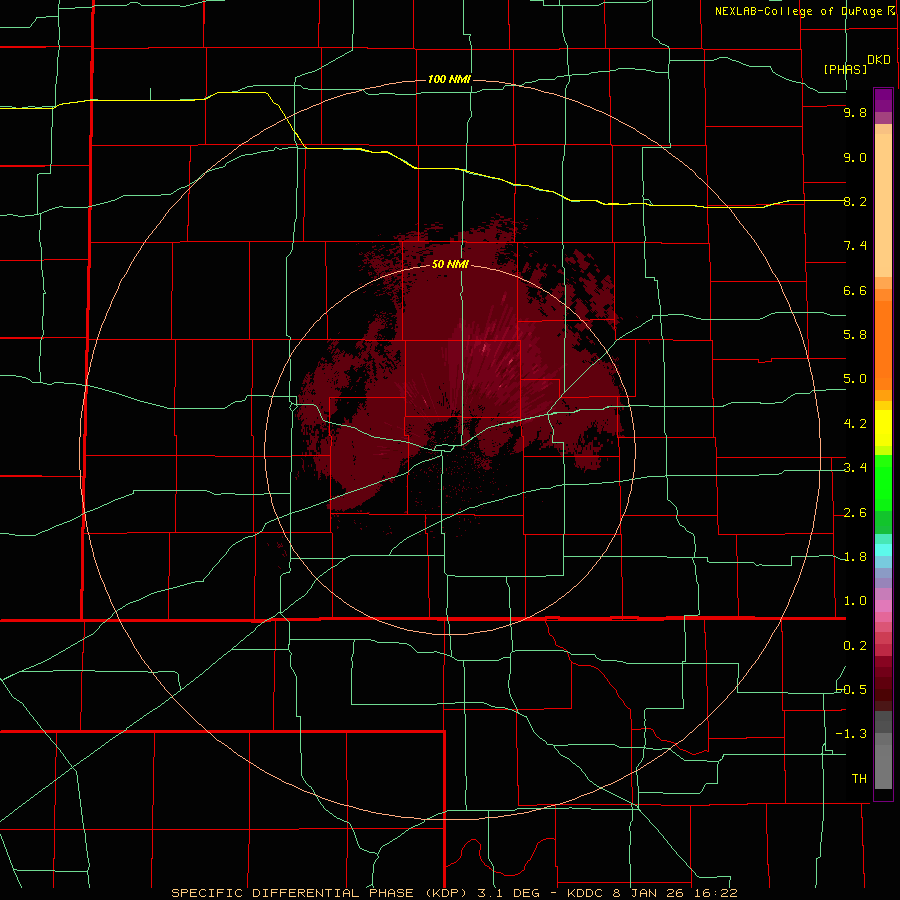Screen dimensions: 900x900
Task: Click the -0.5 scale value
Action: [x=852, y=689]
